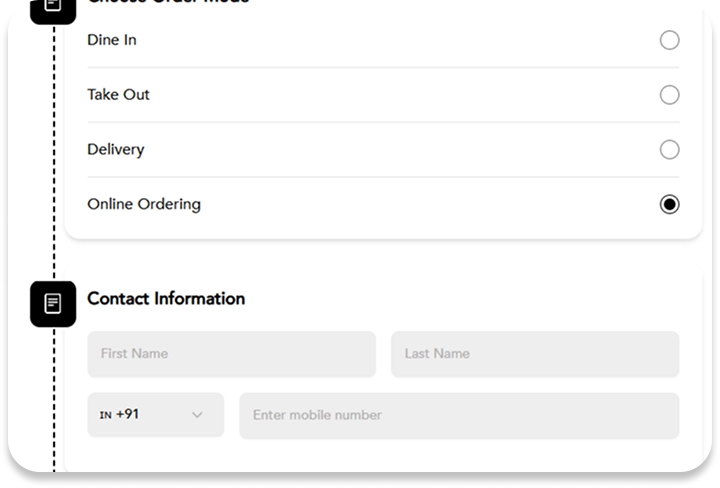
Task: Choose the Delivery radio button
Action: [x=669, y=150]
